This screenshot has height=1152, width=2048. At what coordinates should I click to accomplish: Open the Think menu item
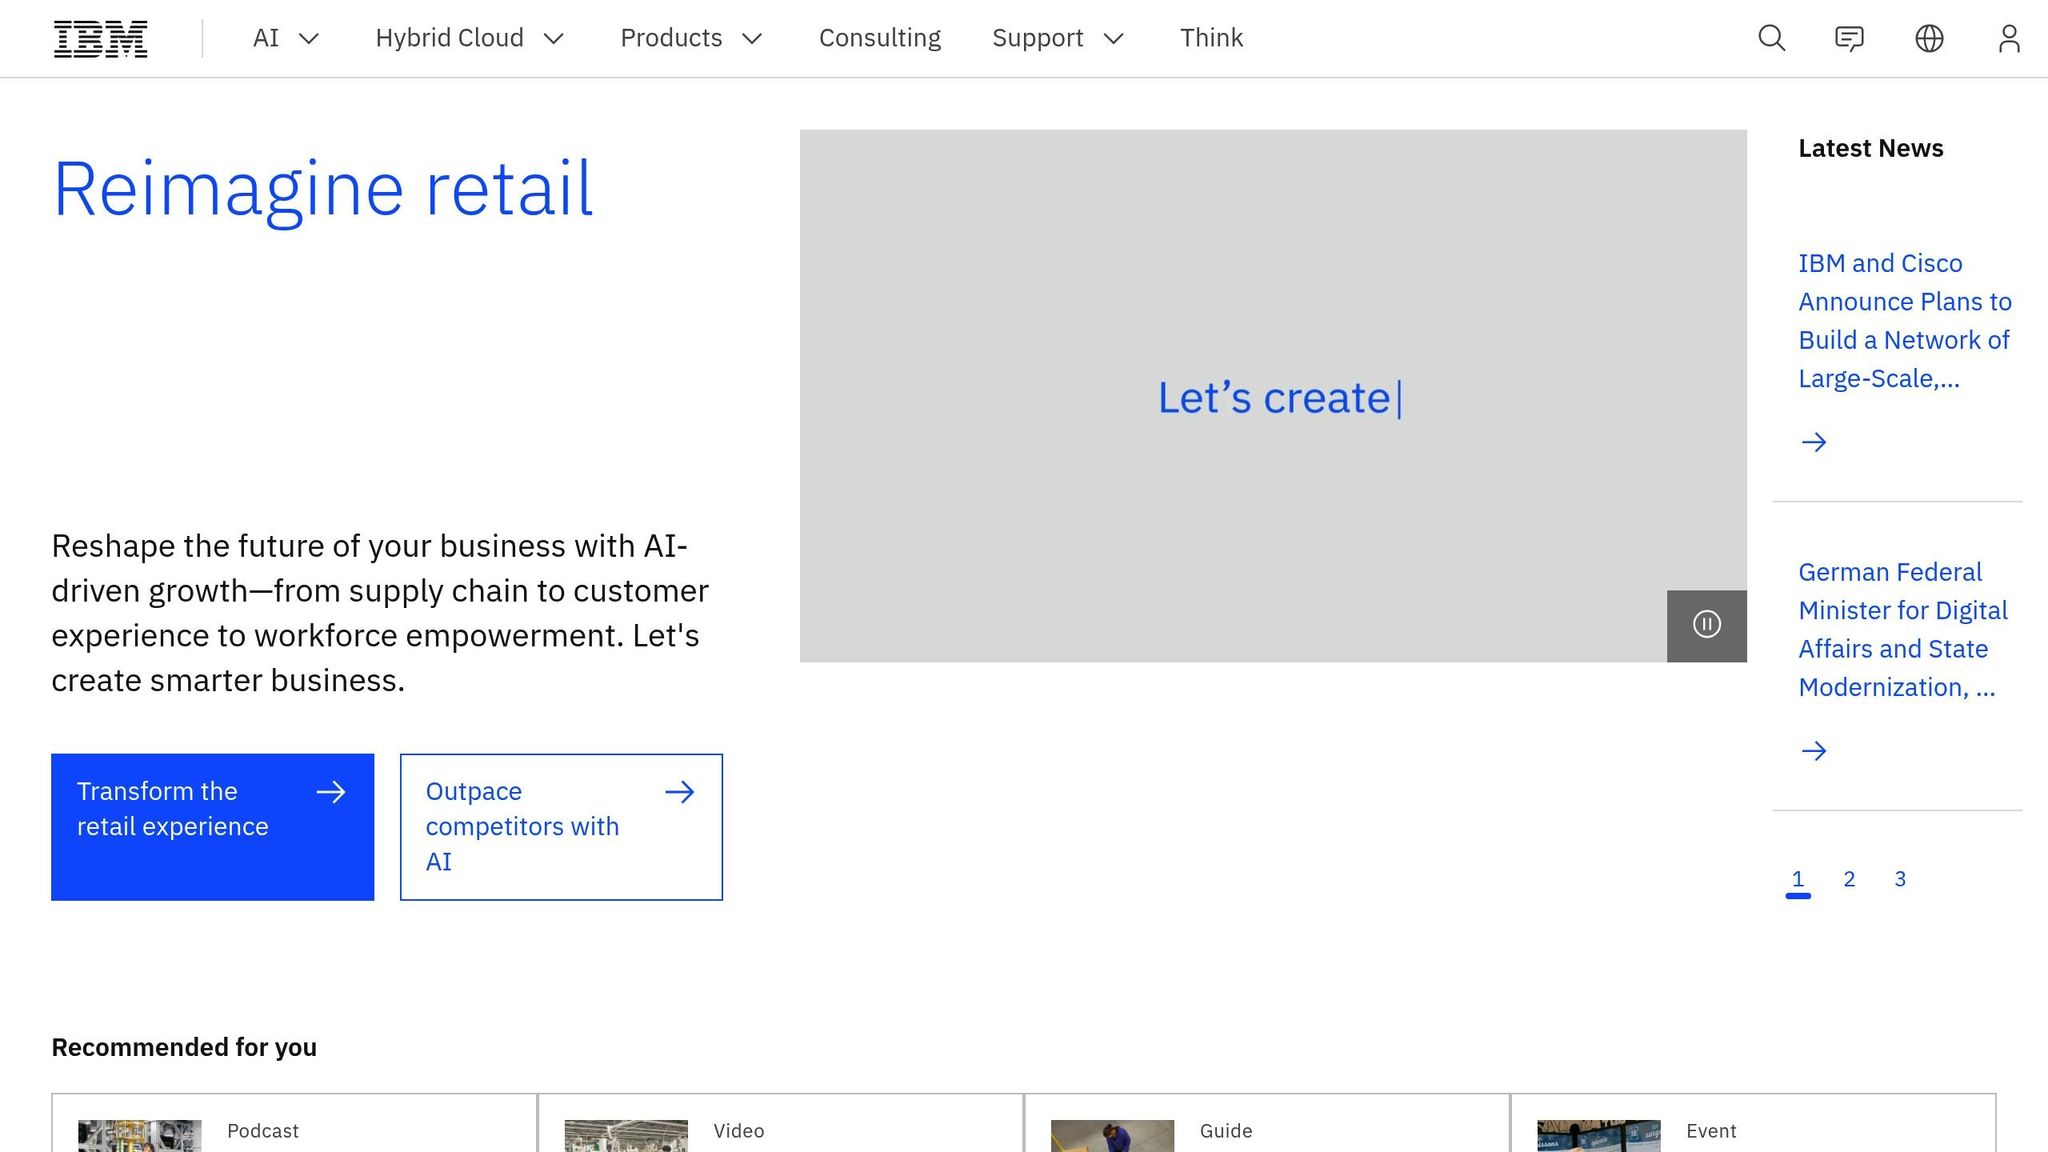point(1211,38)
